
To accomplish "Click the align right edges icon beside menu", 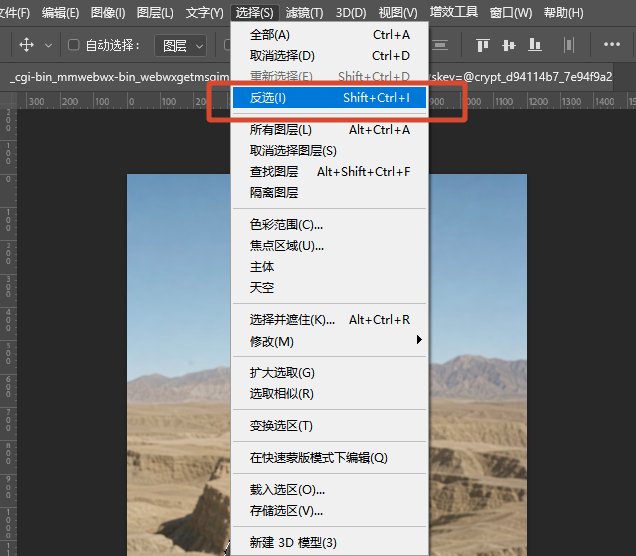I will click(x=440, y=45).
